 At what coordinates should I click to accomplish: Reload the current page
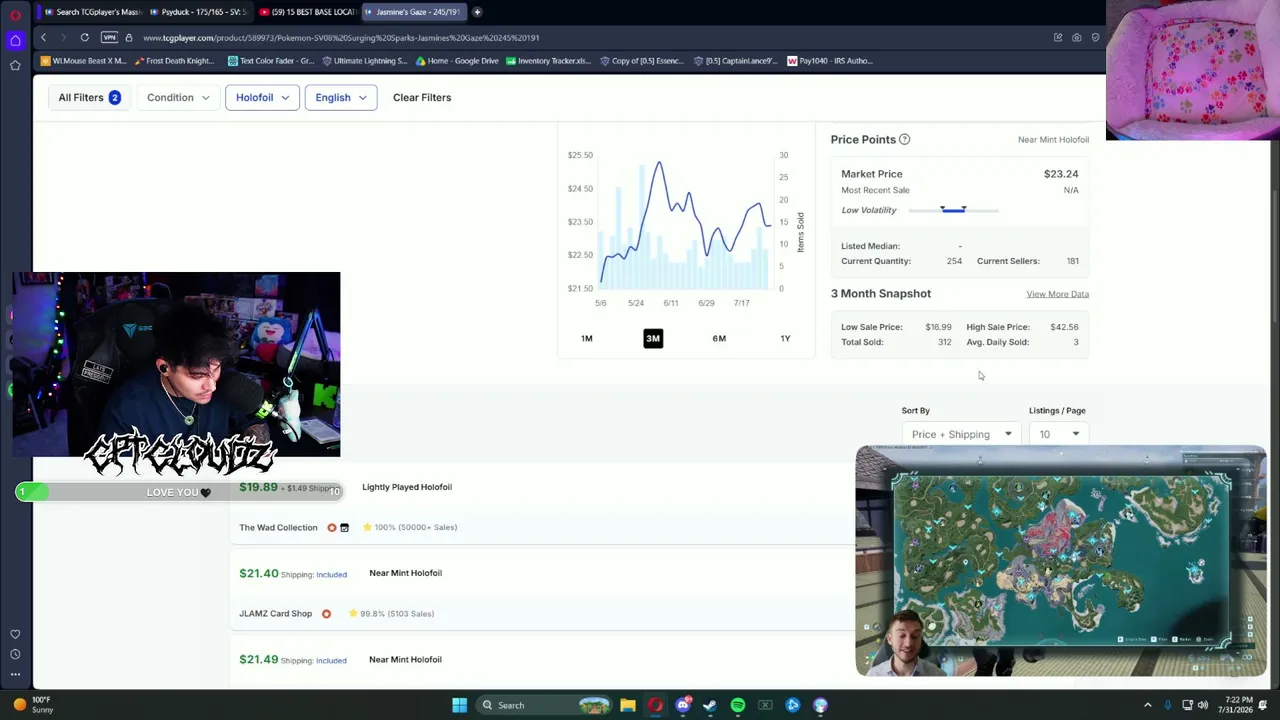pos(84,38)
